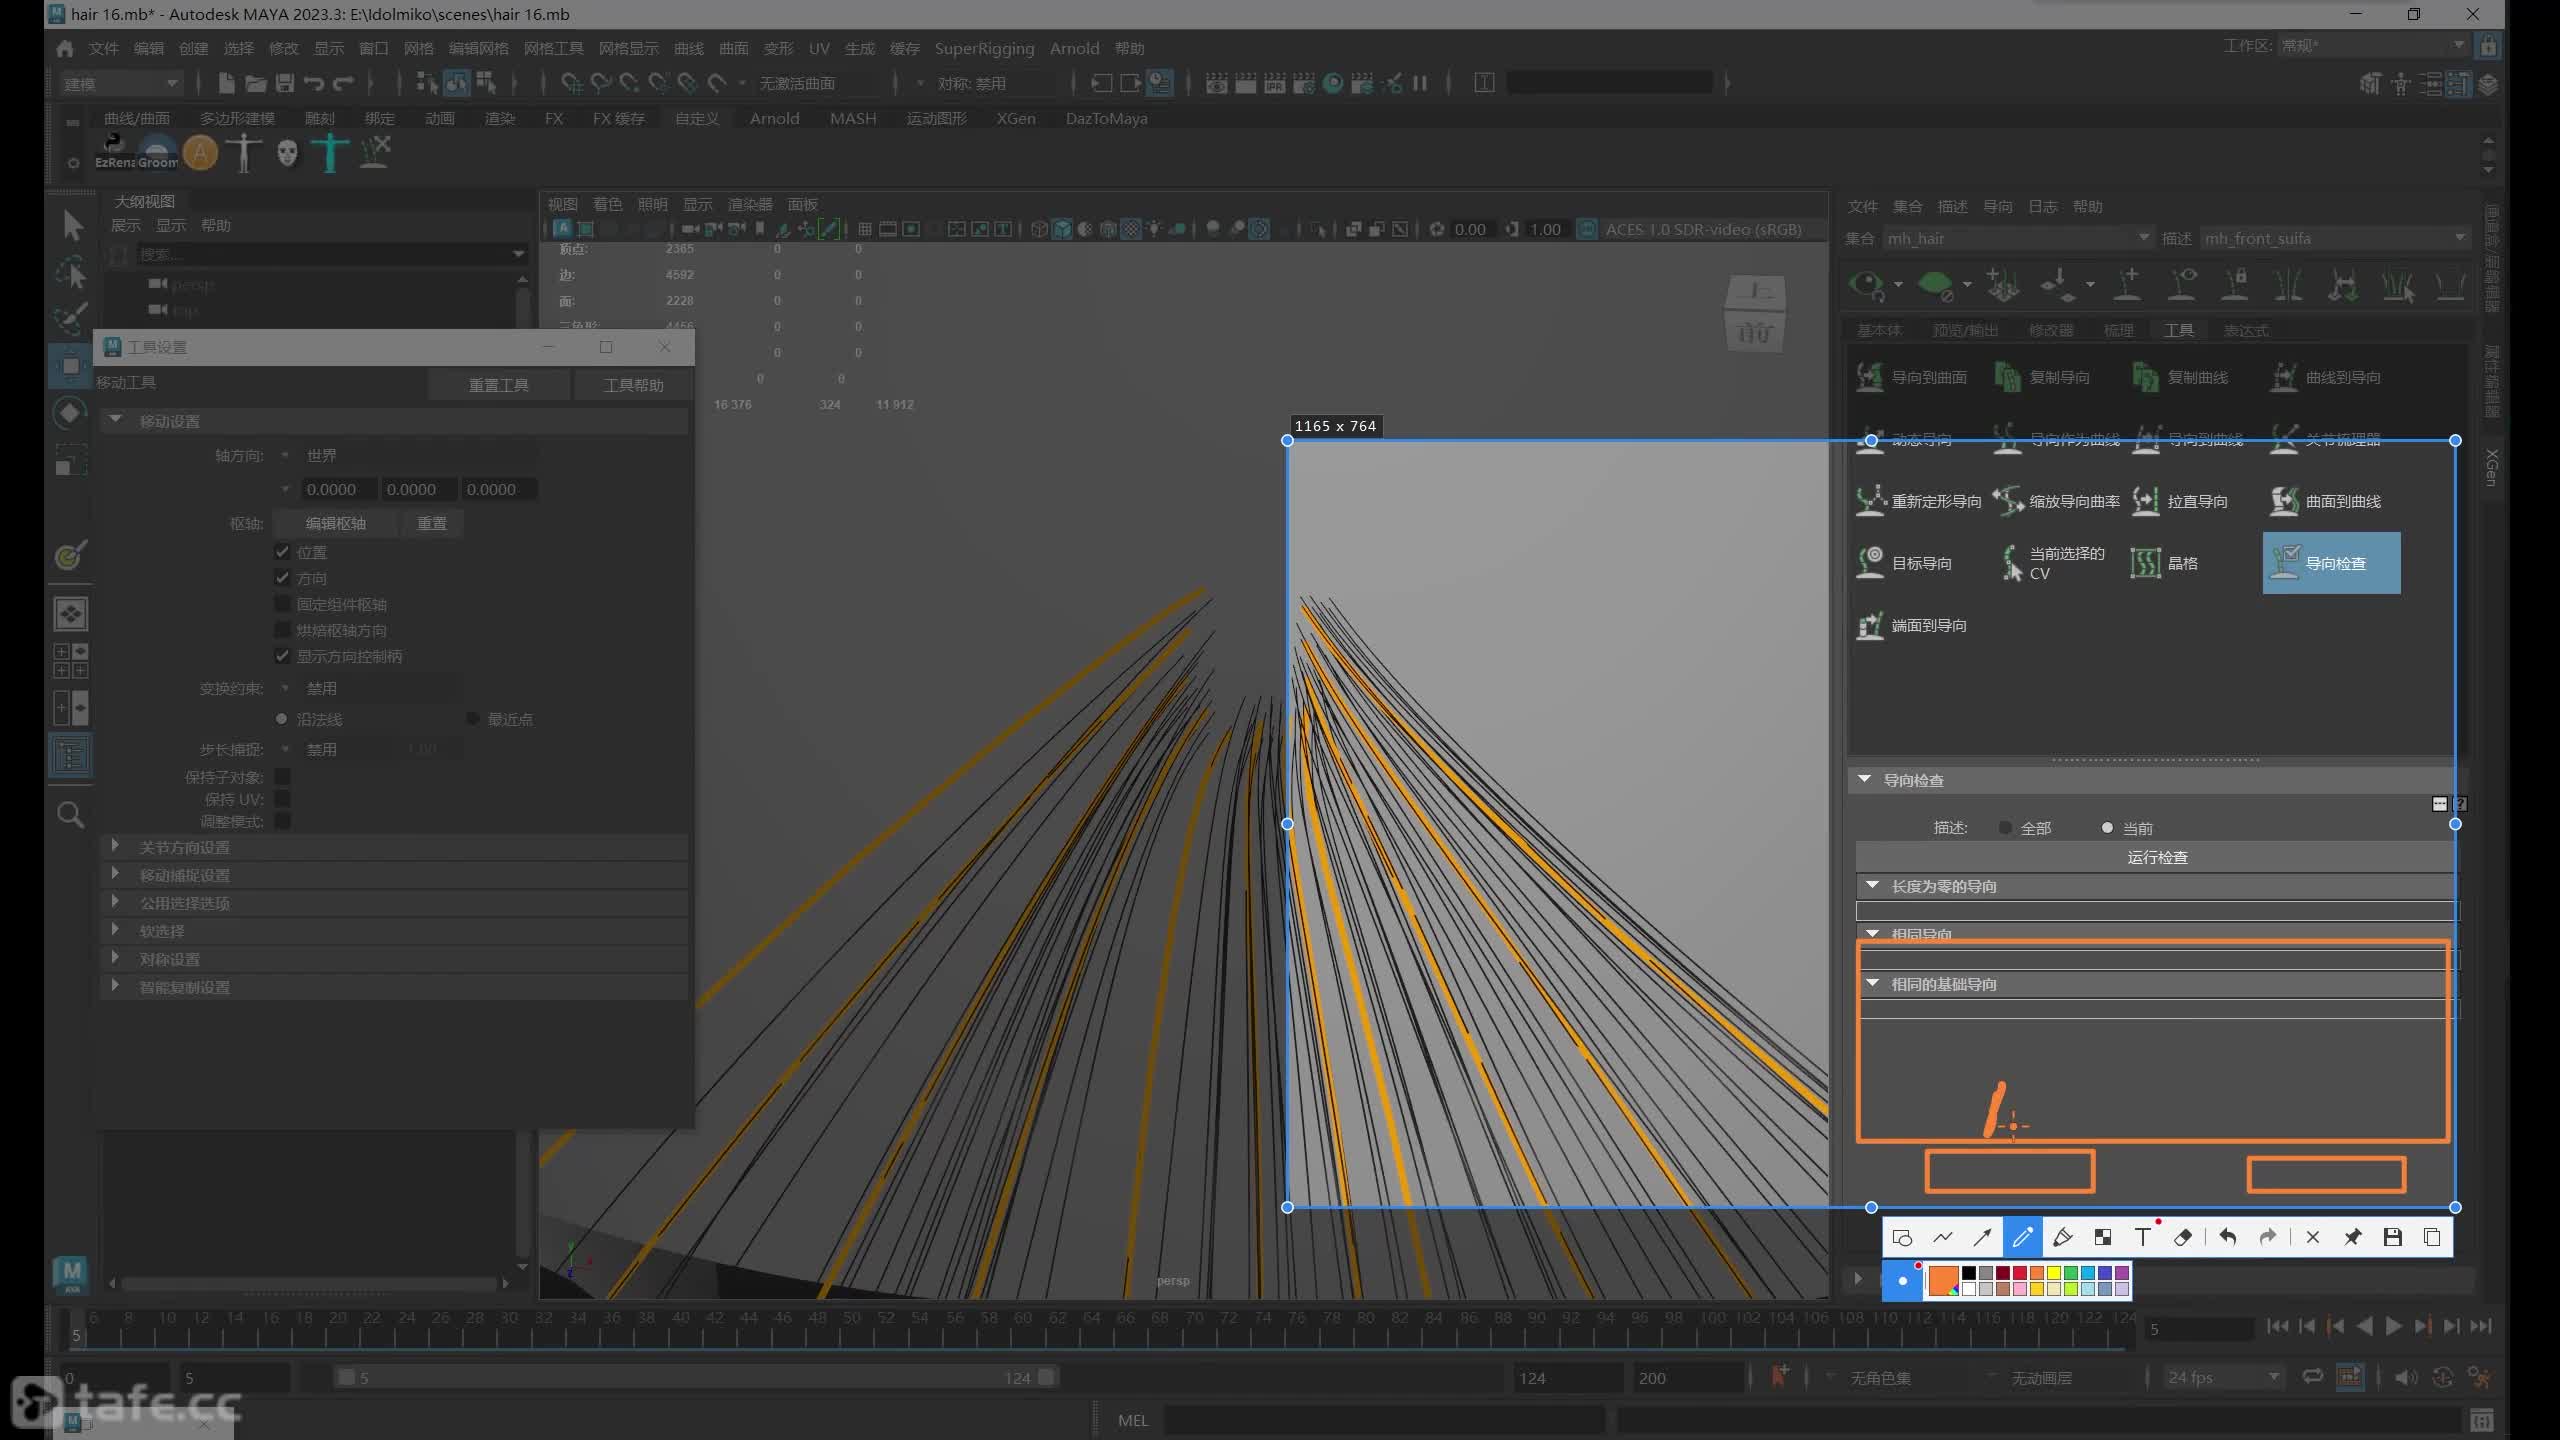2560x1440 pixels.
Task: Select the text annotation tool
Action: (2143, 1238)
